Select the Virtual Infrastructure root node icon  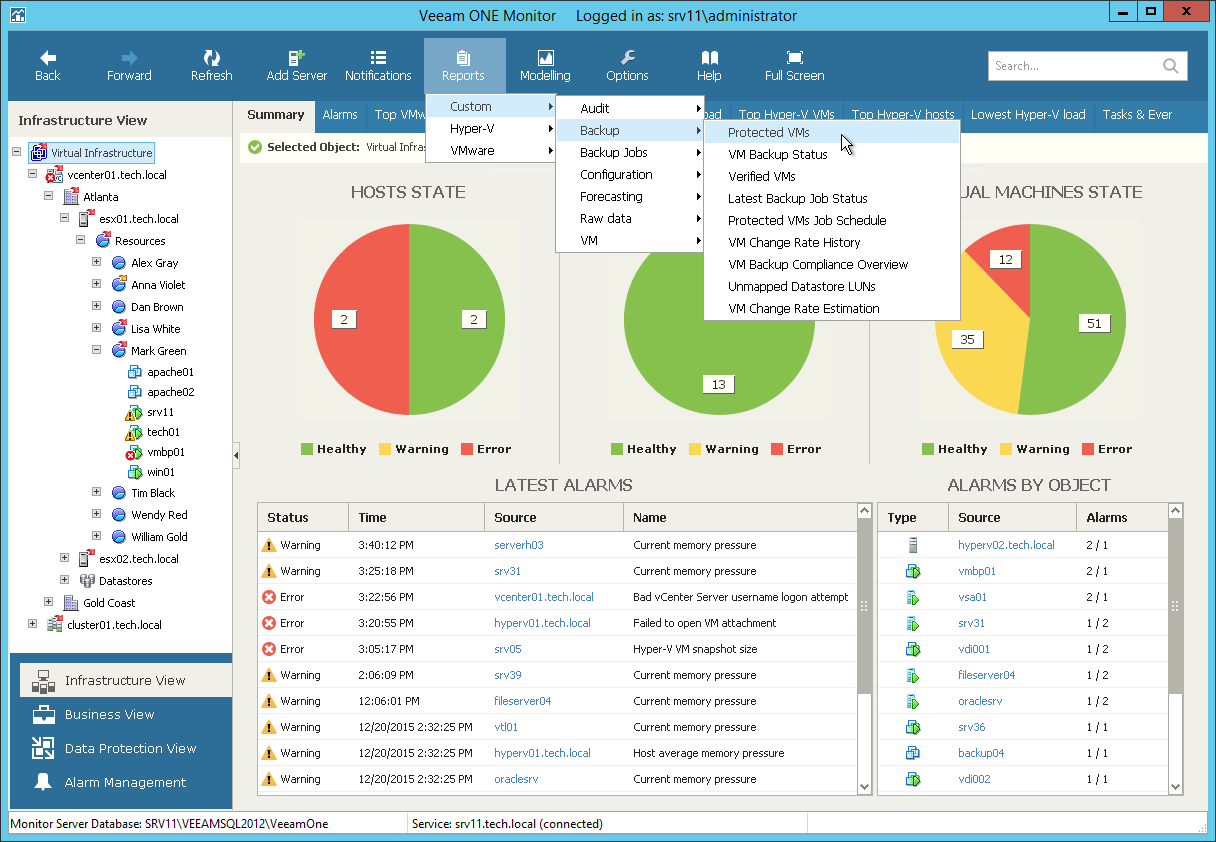coord(39,153)
